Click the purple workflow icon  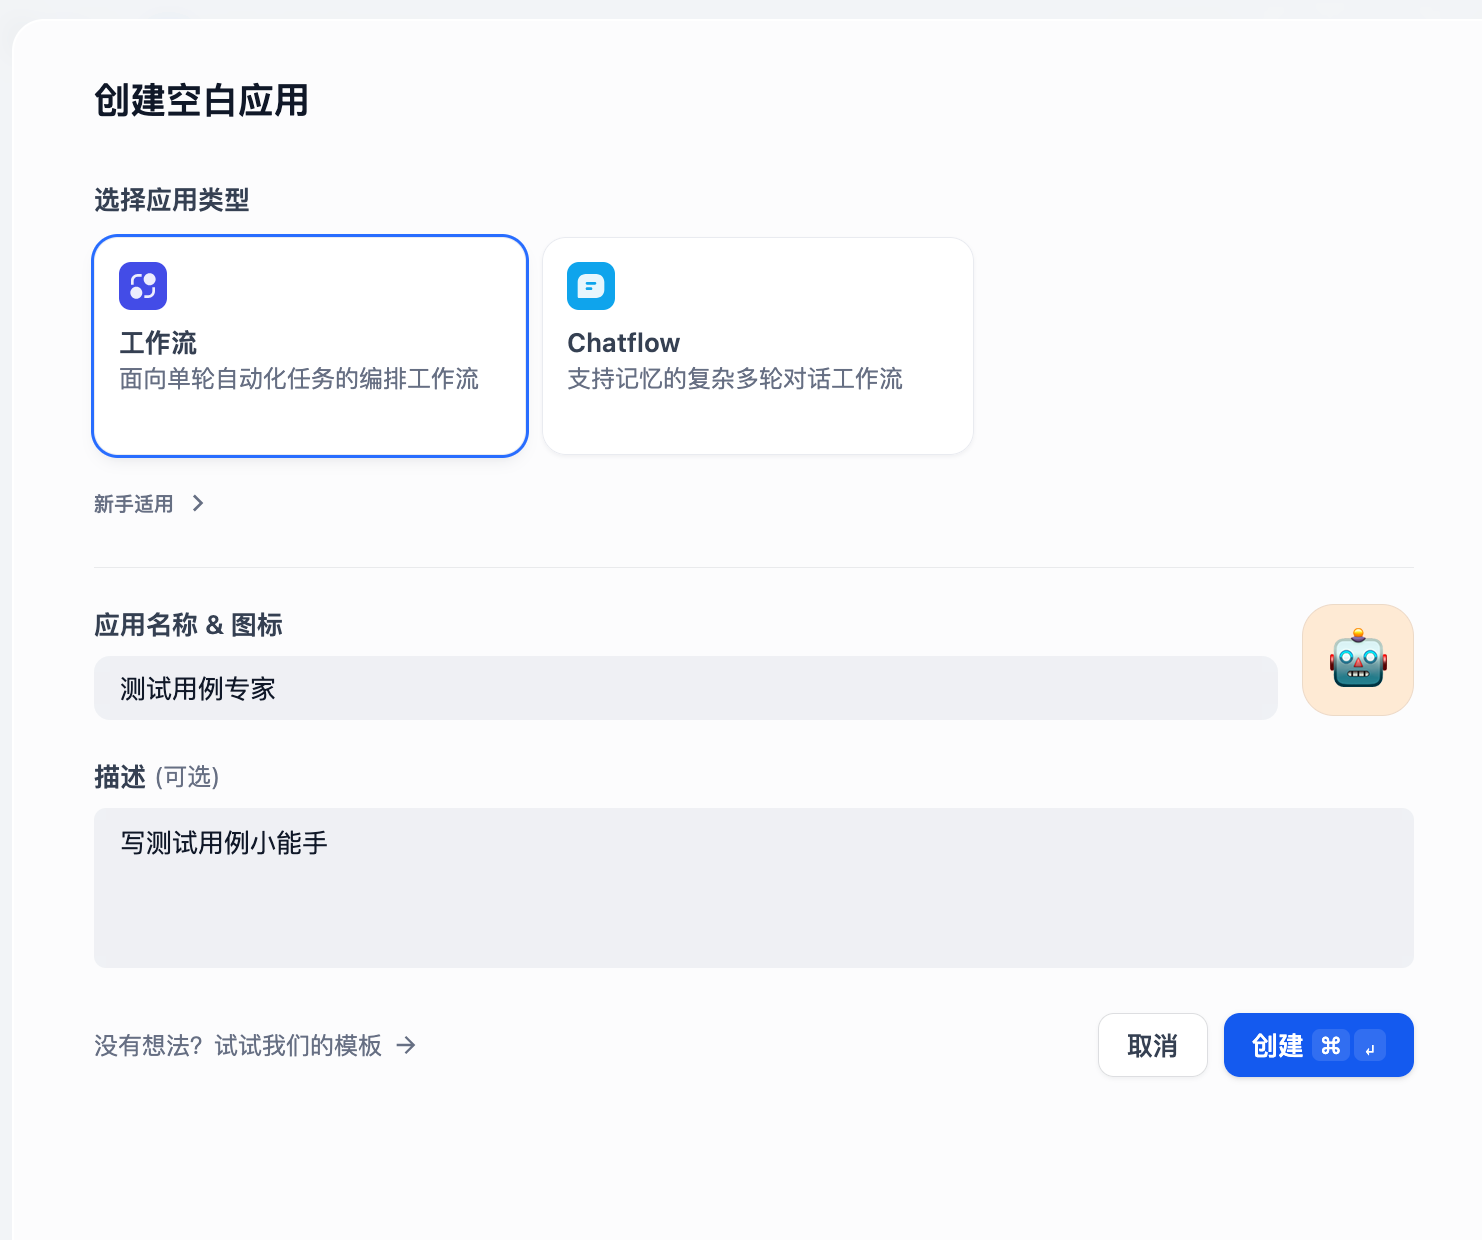pos(143,286)
